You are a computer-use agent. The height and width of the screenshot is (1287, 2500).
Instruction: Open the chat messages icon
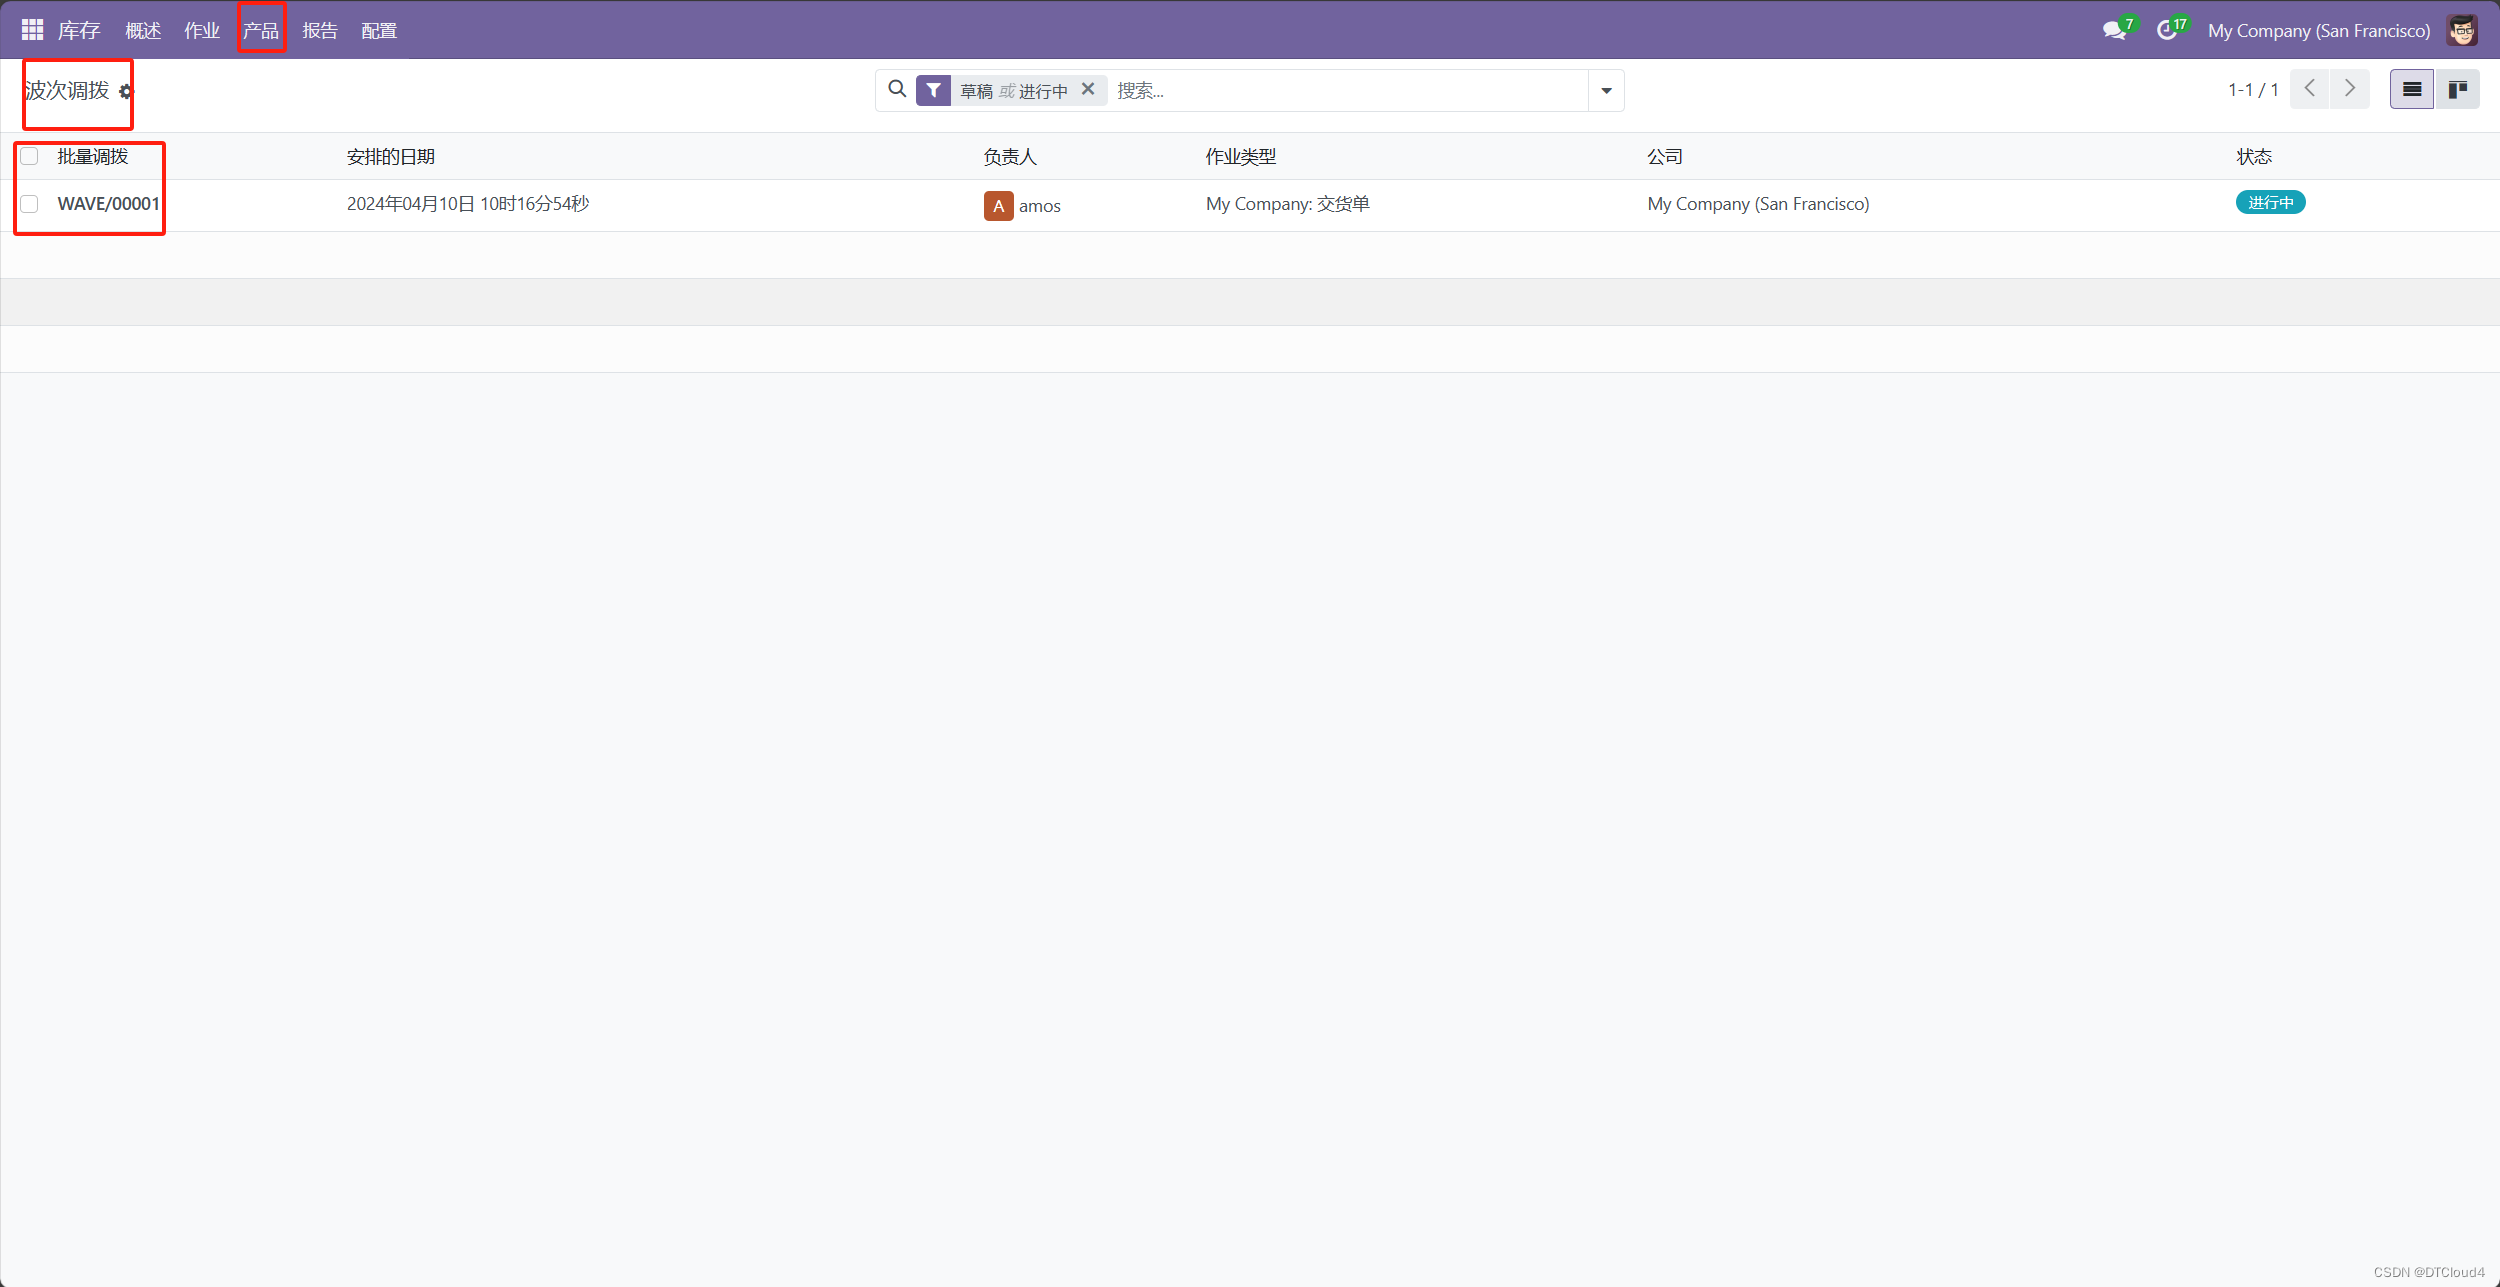(x=2113, y=30)
